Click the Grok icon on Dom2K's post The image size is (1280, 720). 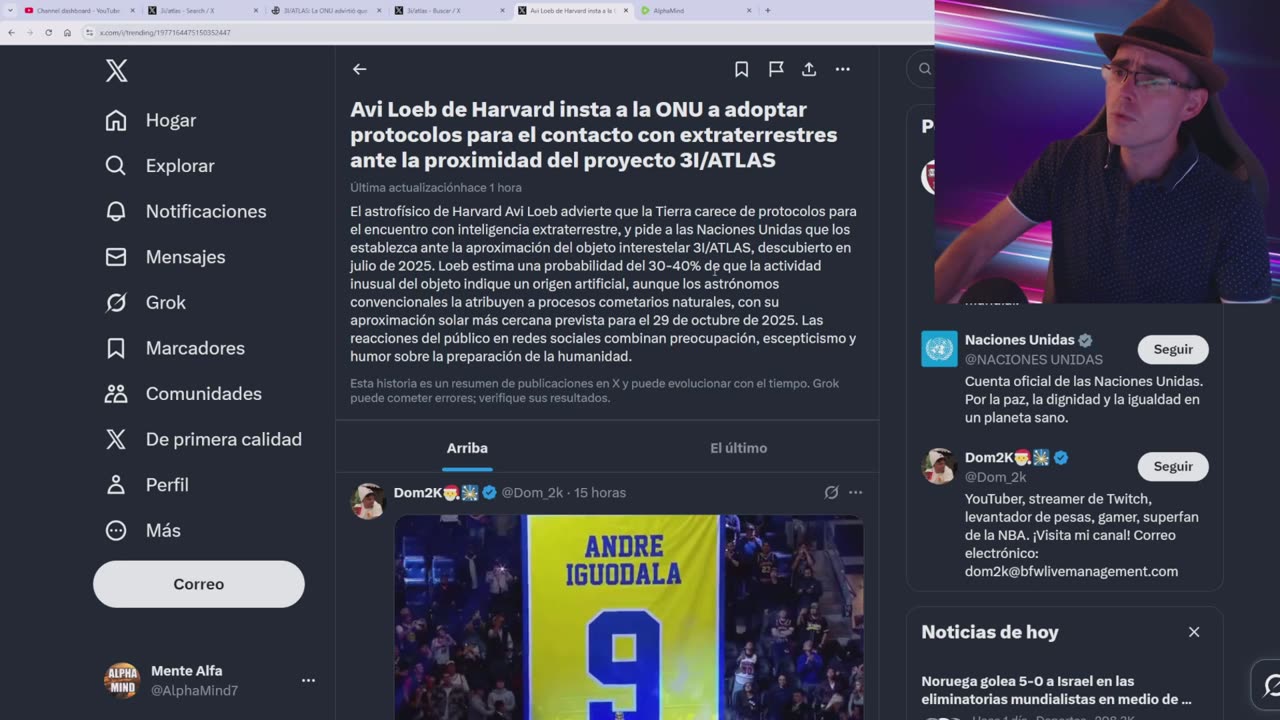coord(831,492)
